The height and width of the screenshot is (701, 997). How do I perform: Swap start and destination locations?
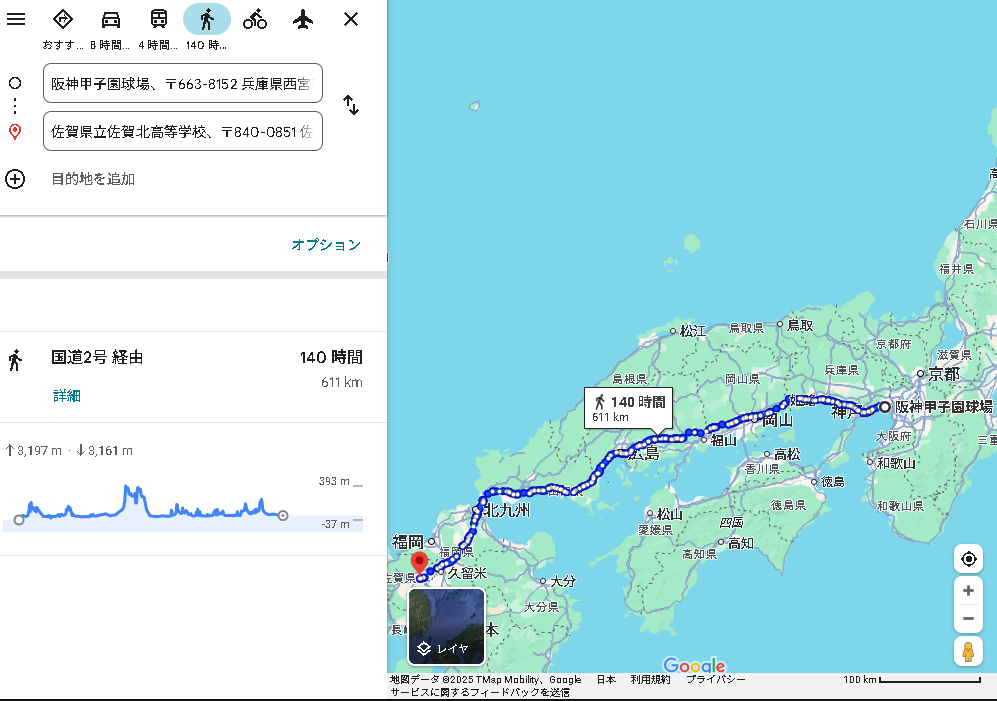pyautogui.click(x=351, y=105)
